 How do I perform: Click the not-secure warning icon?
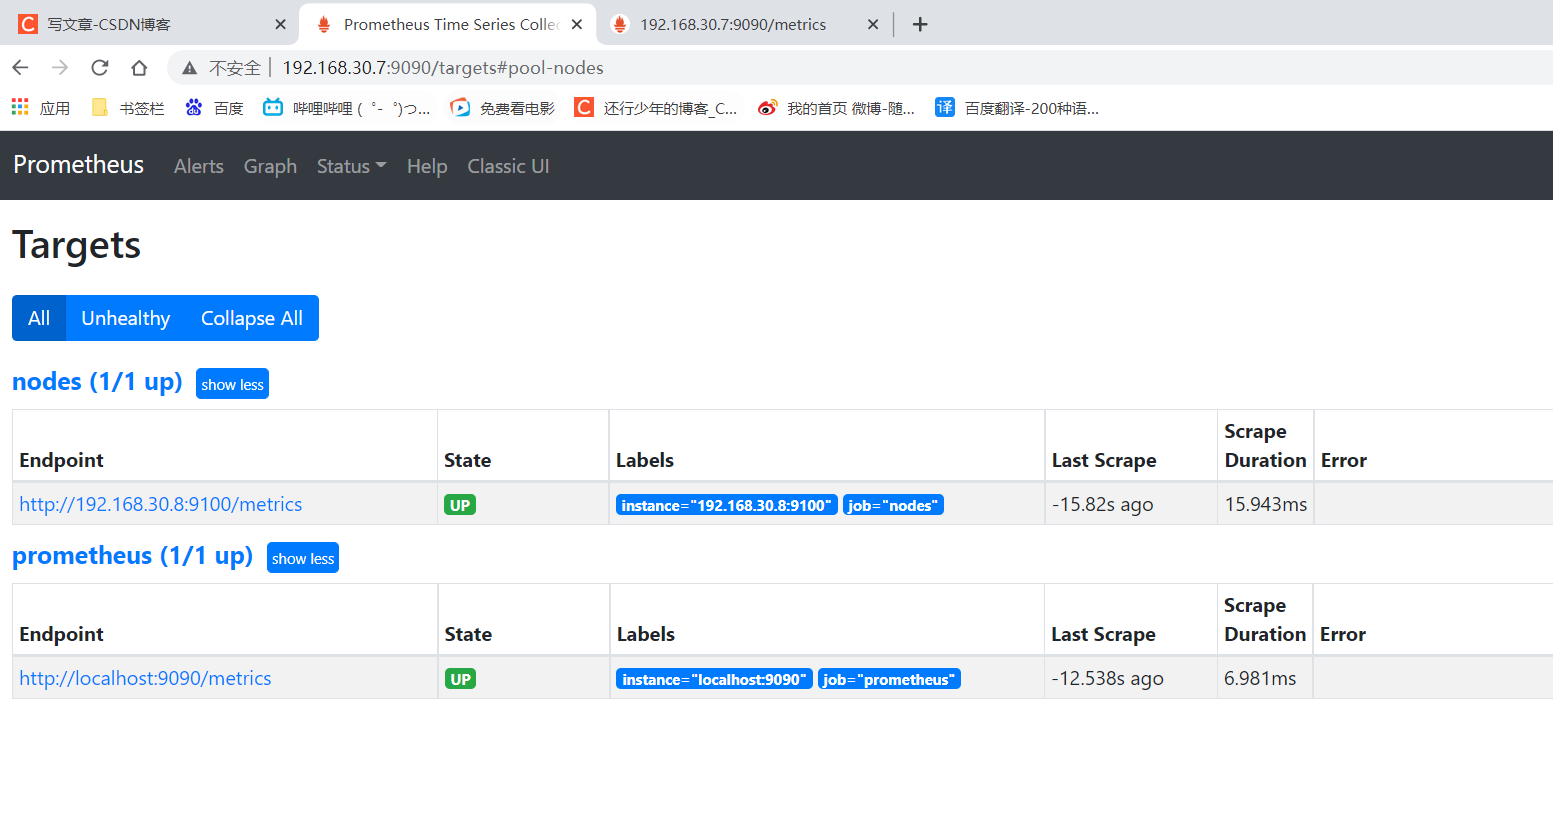[x=189, y=68]
